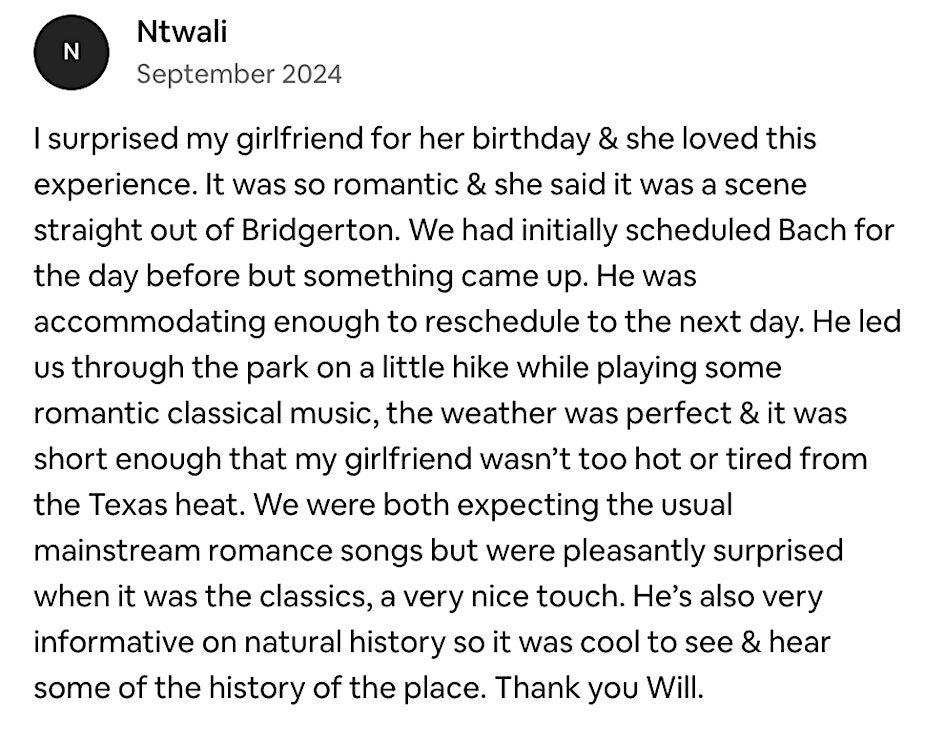Click the word "accommodating" in the review
The image size is (931, 740).
(x=140, y=323)
